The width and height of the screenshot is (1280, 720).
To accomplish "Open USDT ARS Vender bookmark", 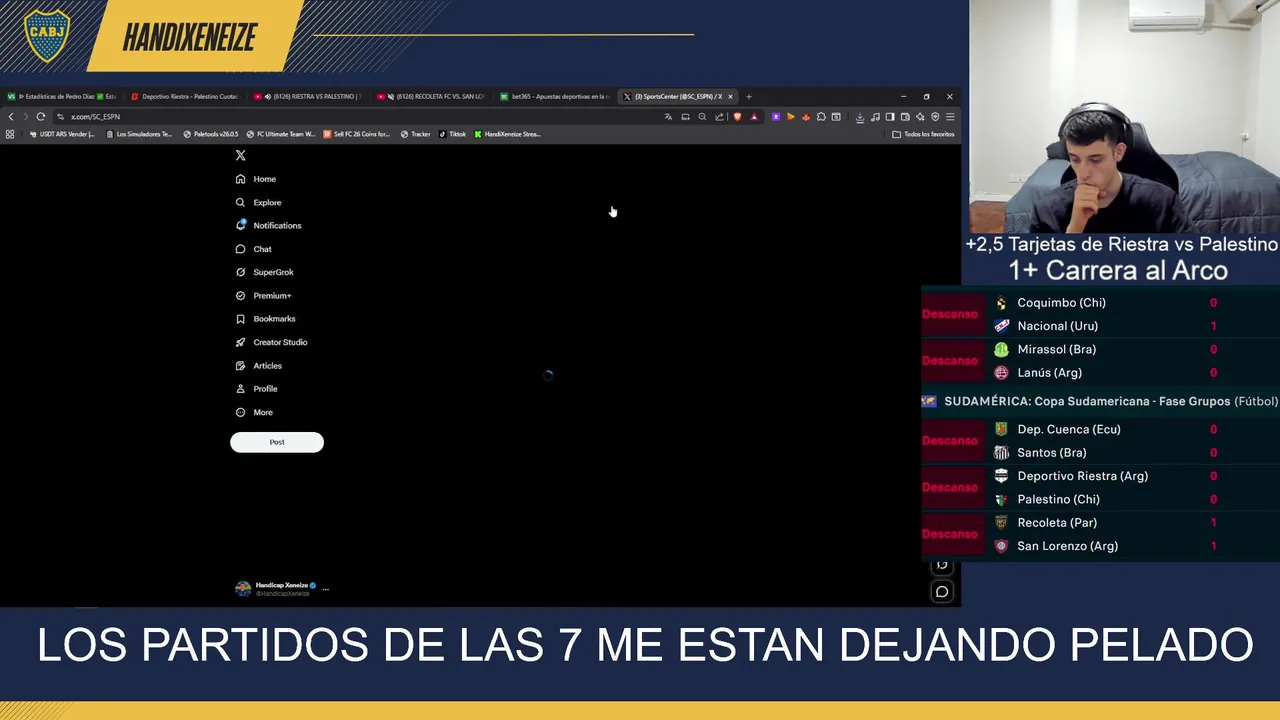I will tap(62, 134).
